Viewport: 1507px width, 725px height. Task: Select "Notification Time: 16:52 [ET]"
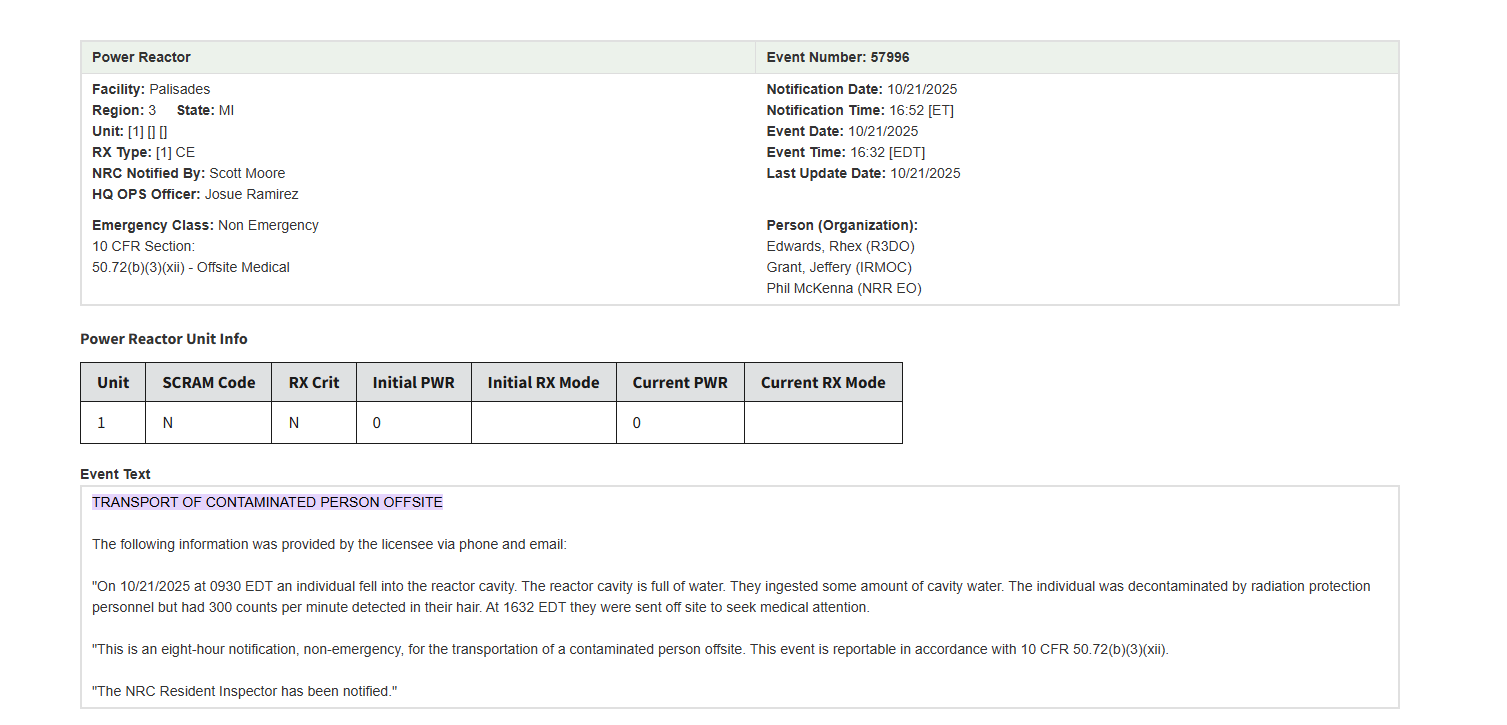(x=860, y=110)
